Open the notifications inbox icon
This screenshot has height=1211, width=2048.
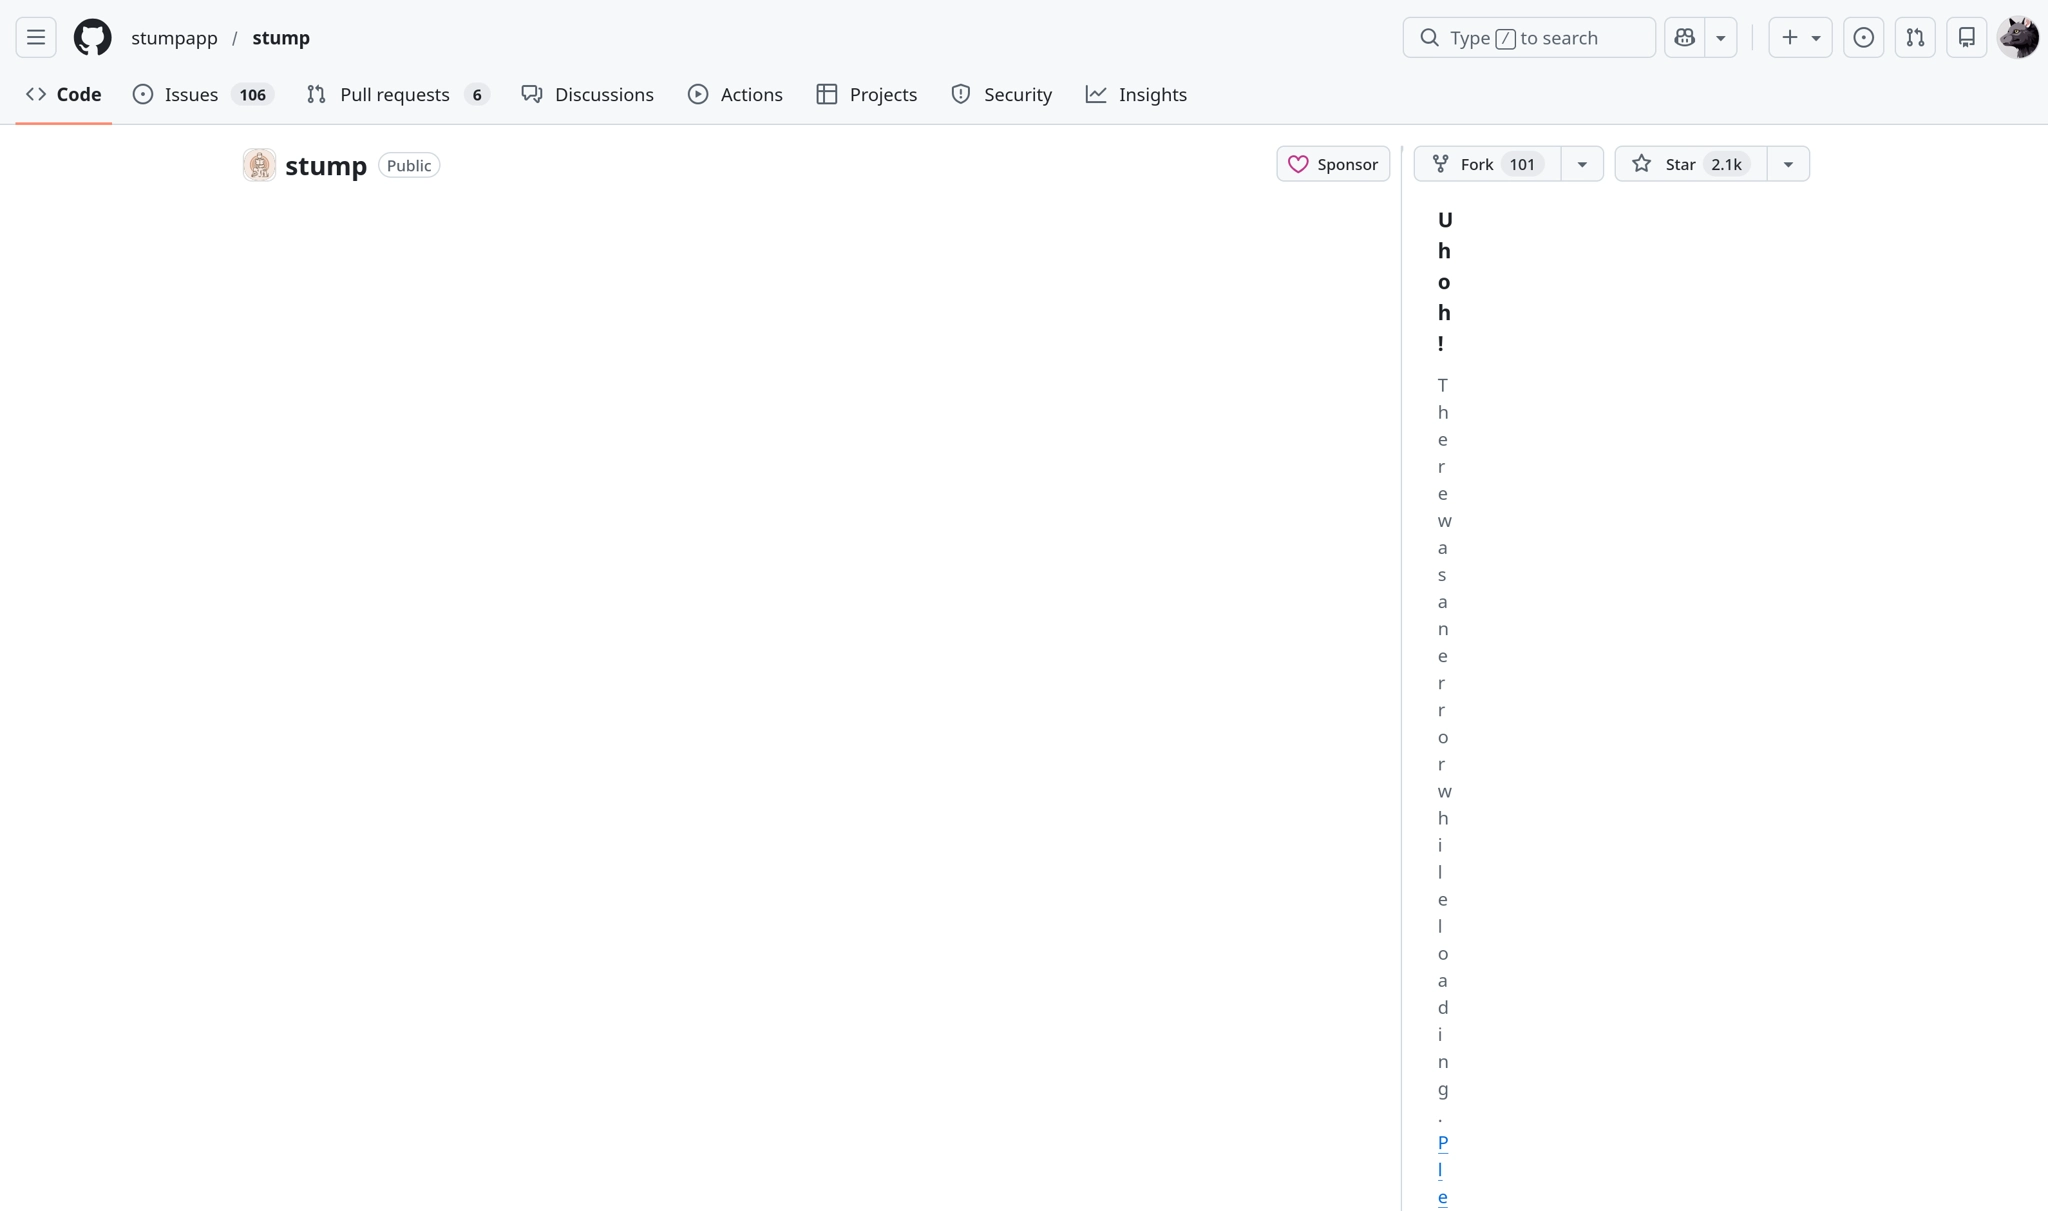[x=1967, y=37]
